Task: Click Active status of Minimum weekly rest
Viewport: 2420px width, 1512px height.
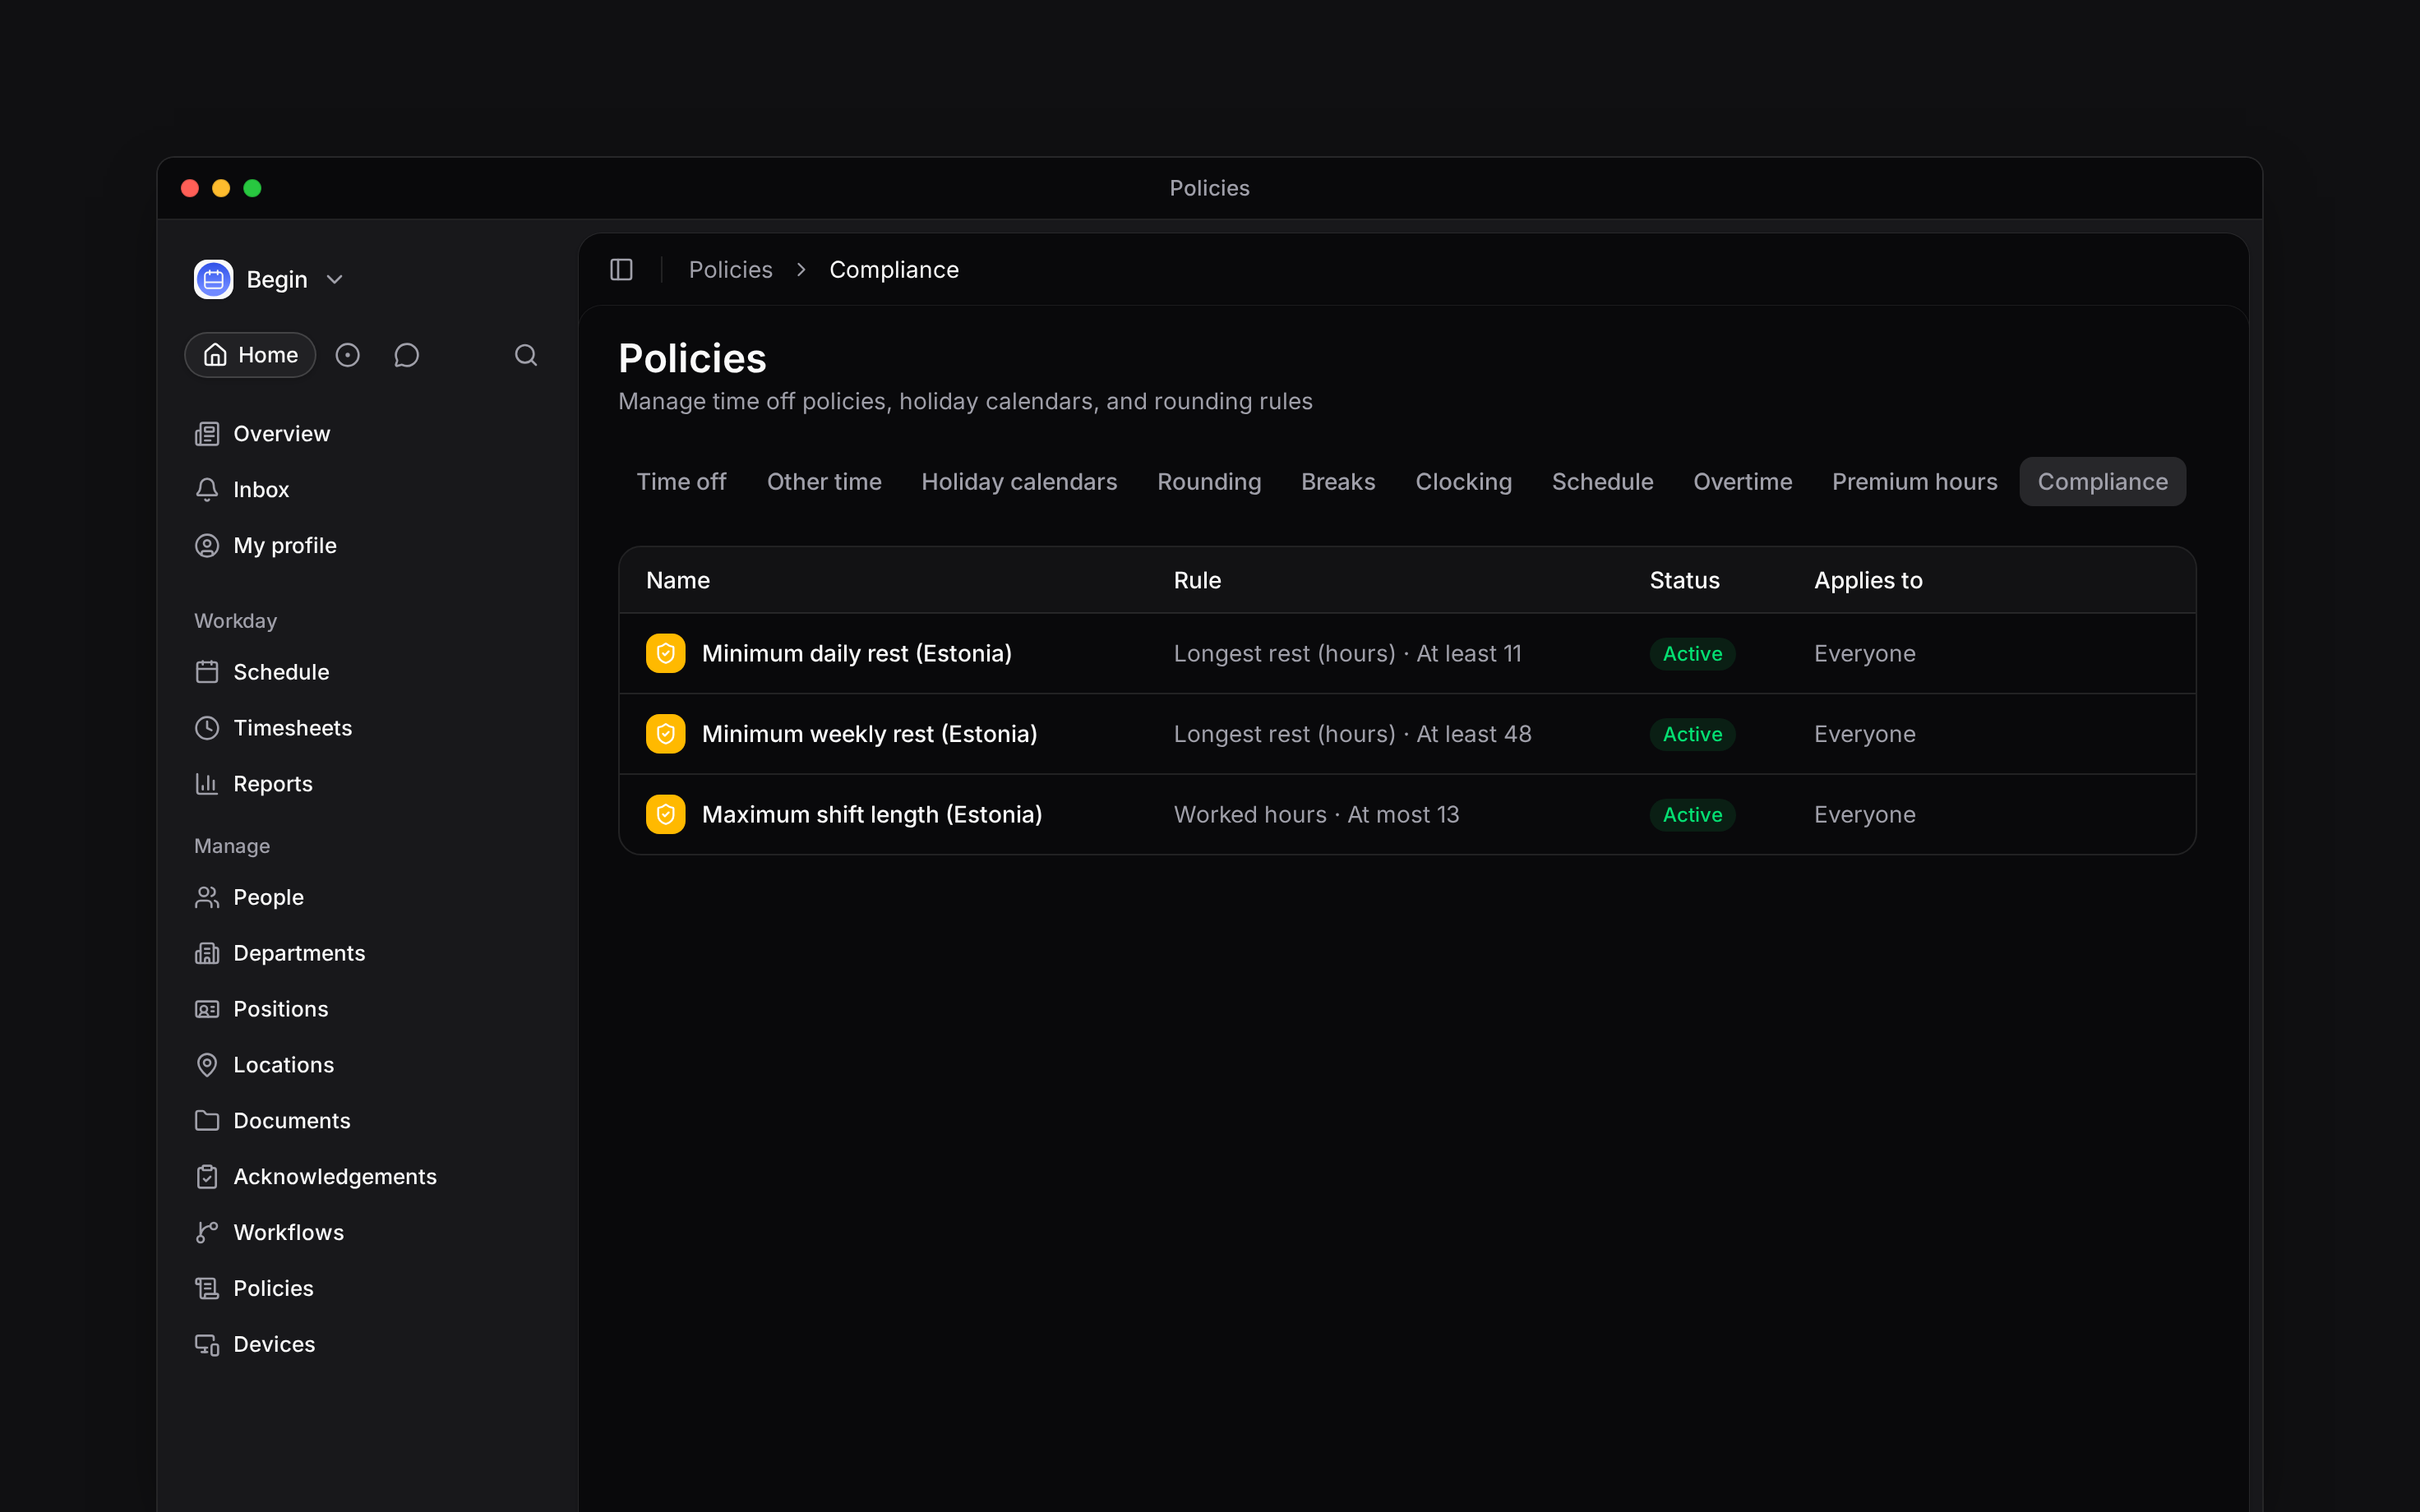Action: [x=1692, y=734]
